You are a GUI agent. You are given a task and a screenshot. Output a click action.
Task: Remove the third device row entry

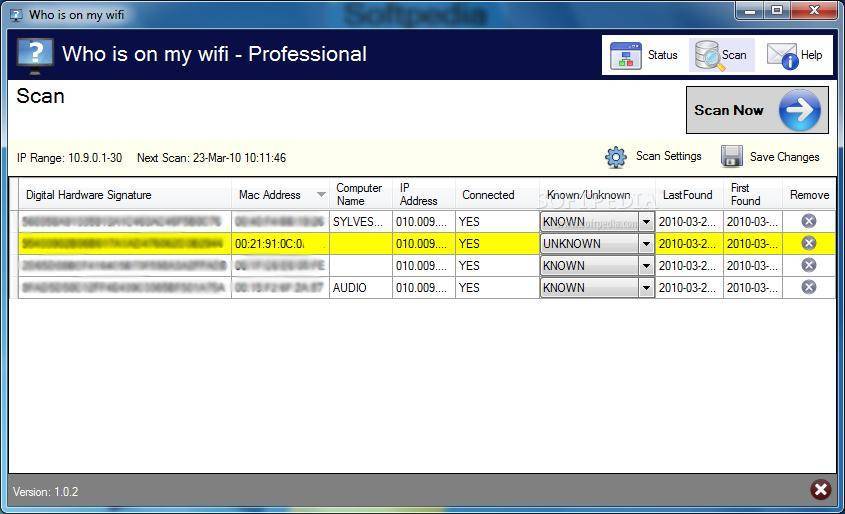[809, 265]
